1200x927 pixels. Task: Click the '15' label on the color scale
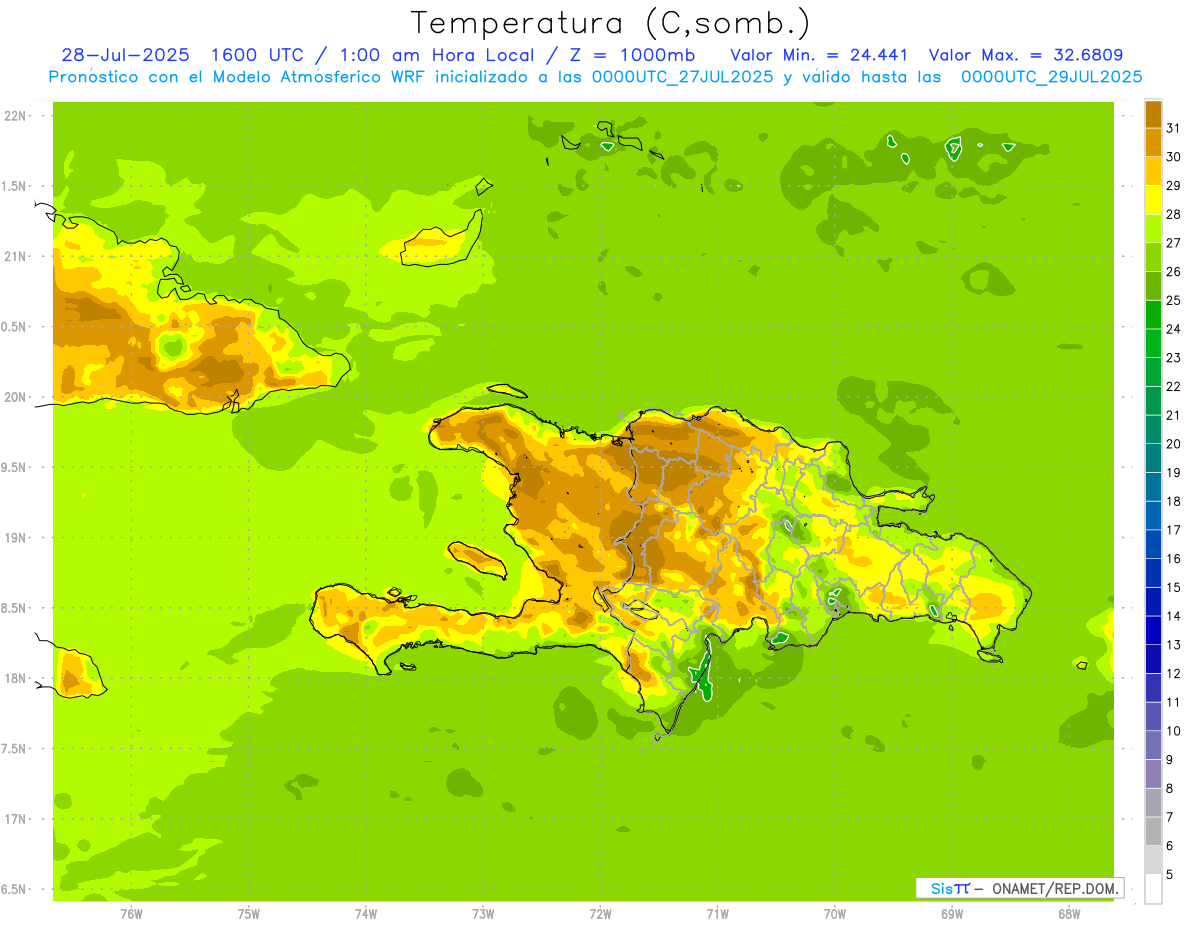[1173, 587]
